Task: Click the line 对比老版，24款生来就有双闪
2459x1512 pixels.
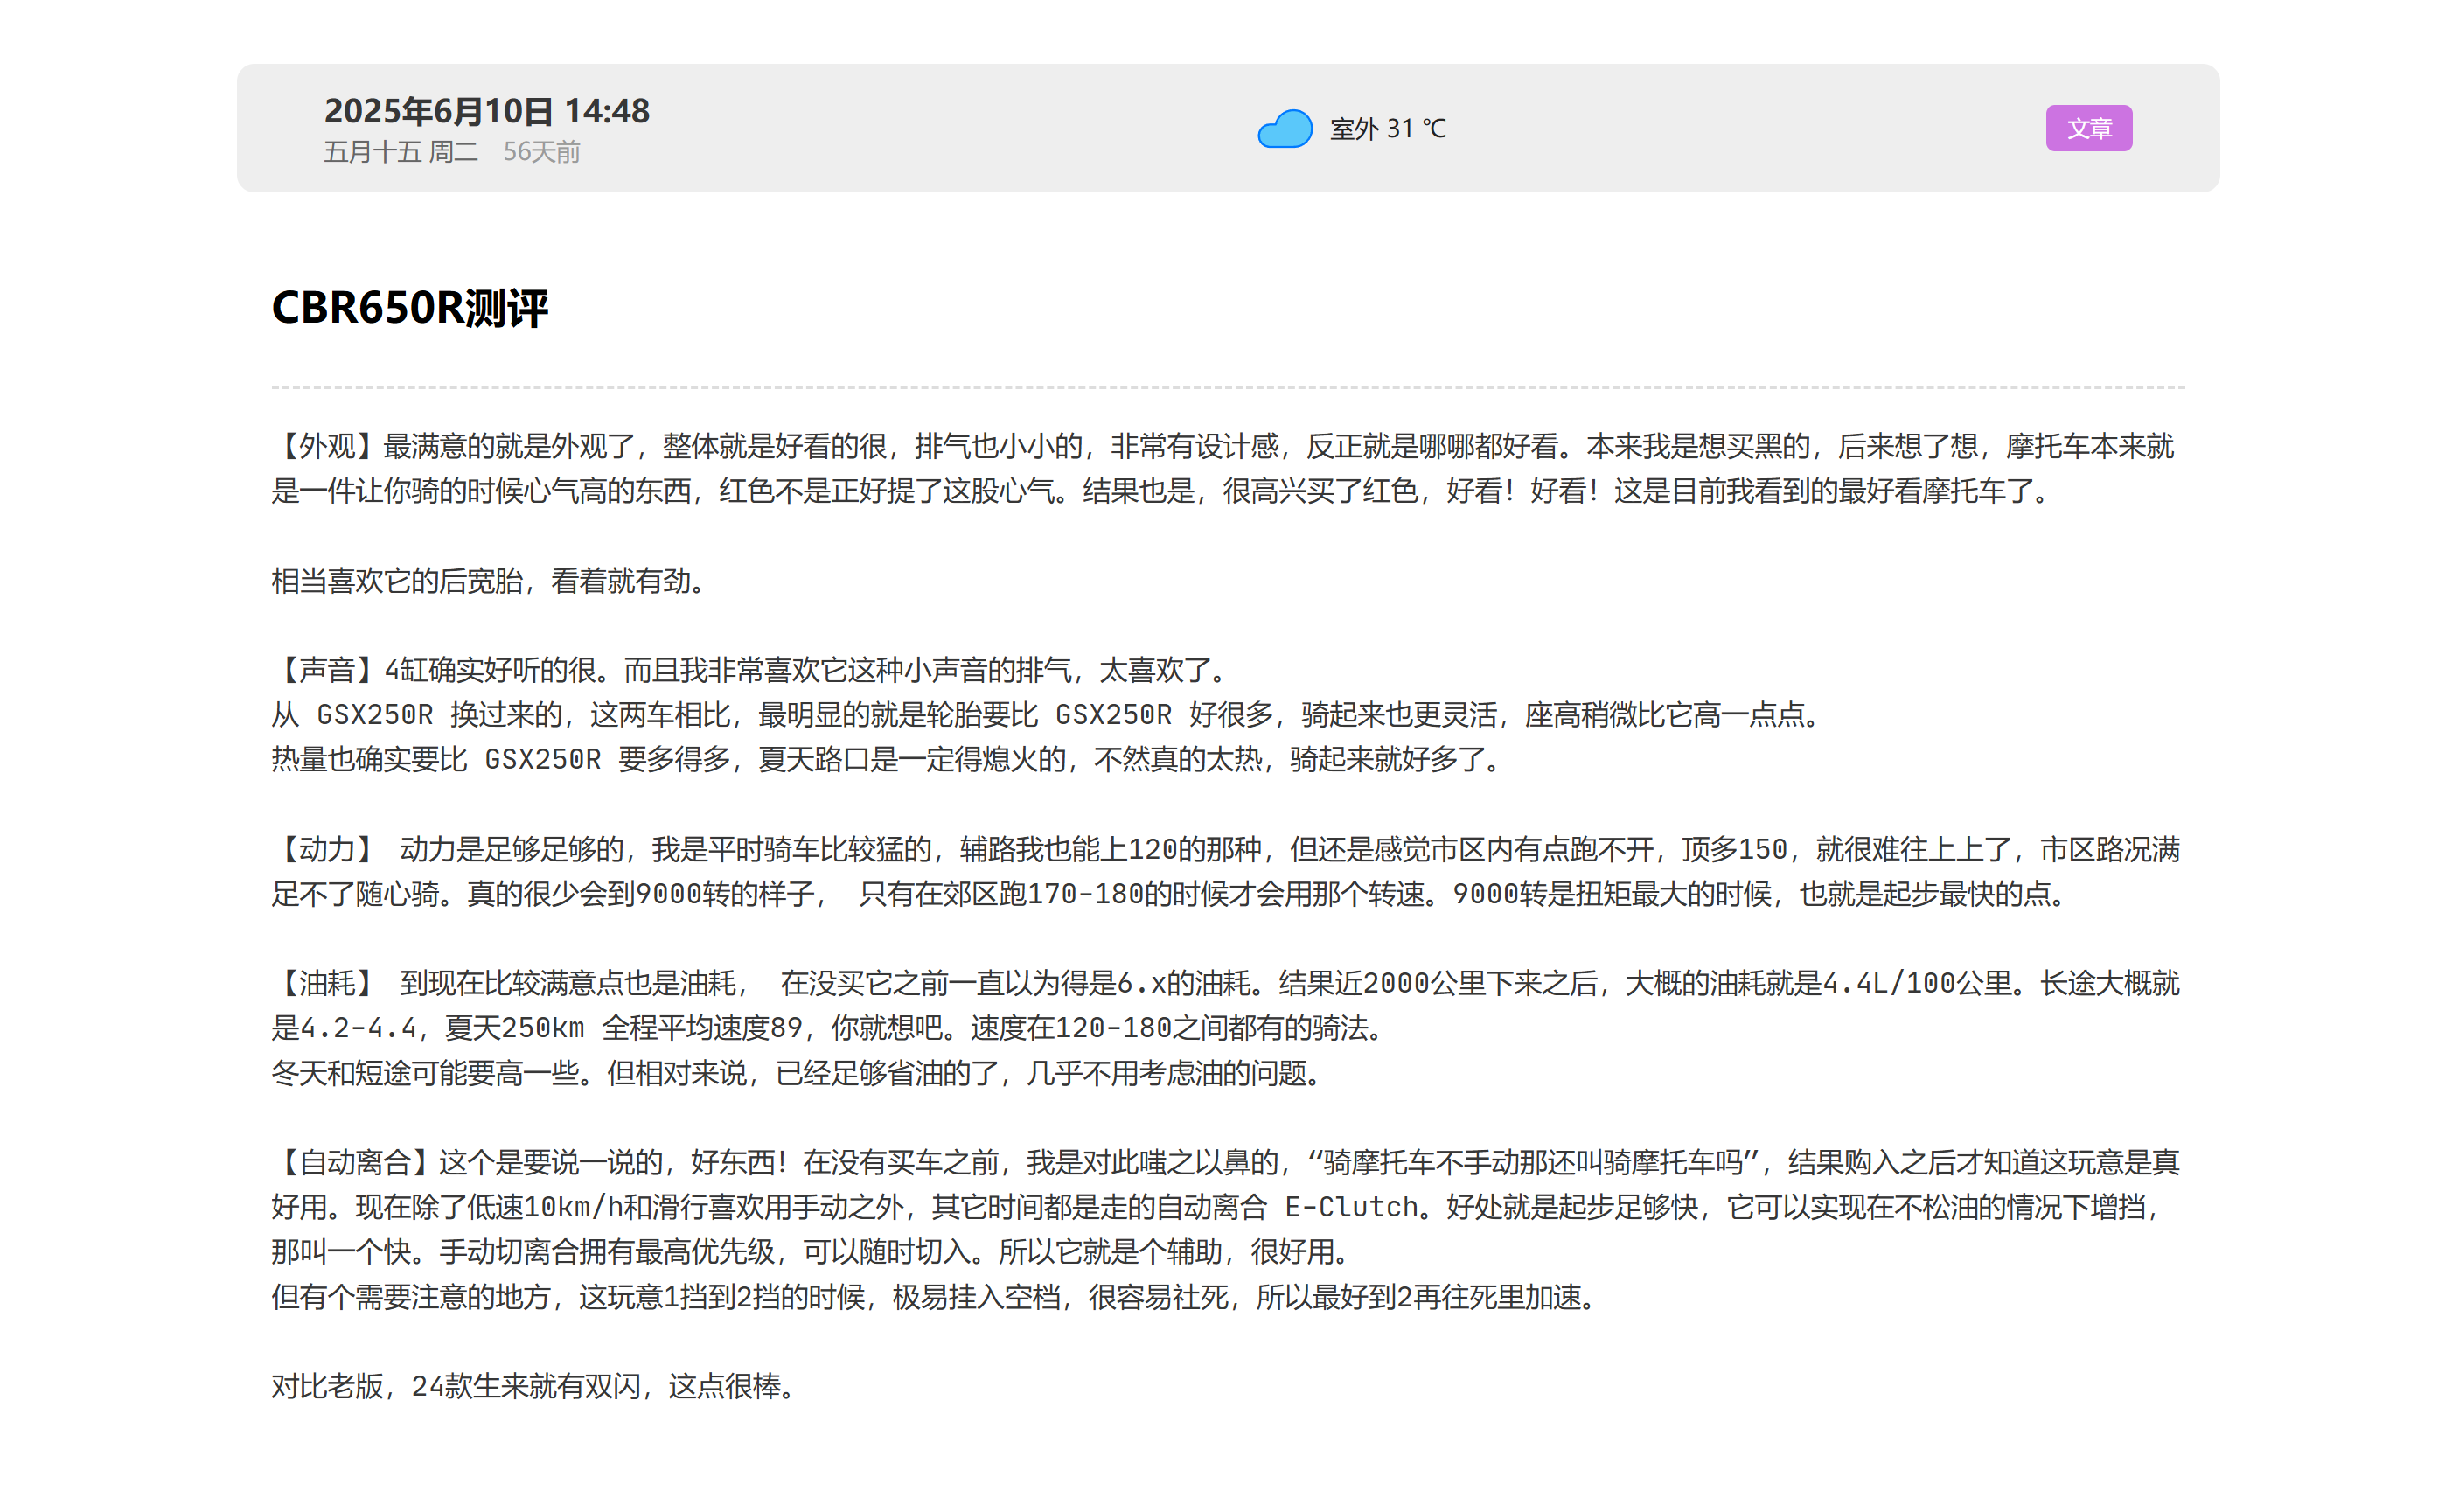Action: coord(535,1386)
